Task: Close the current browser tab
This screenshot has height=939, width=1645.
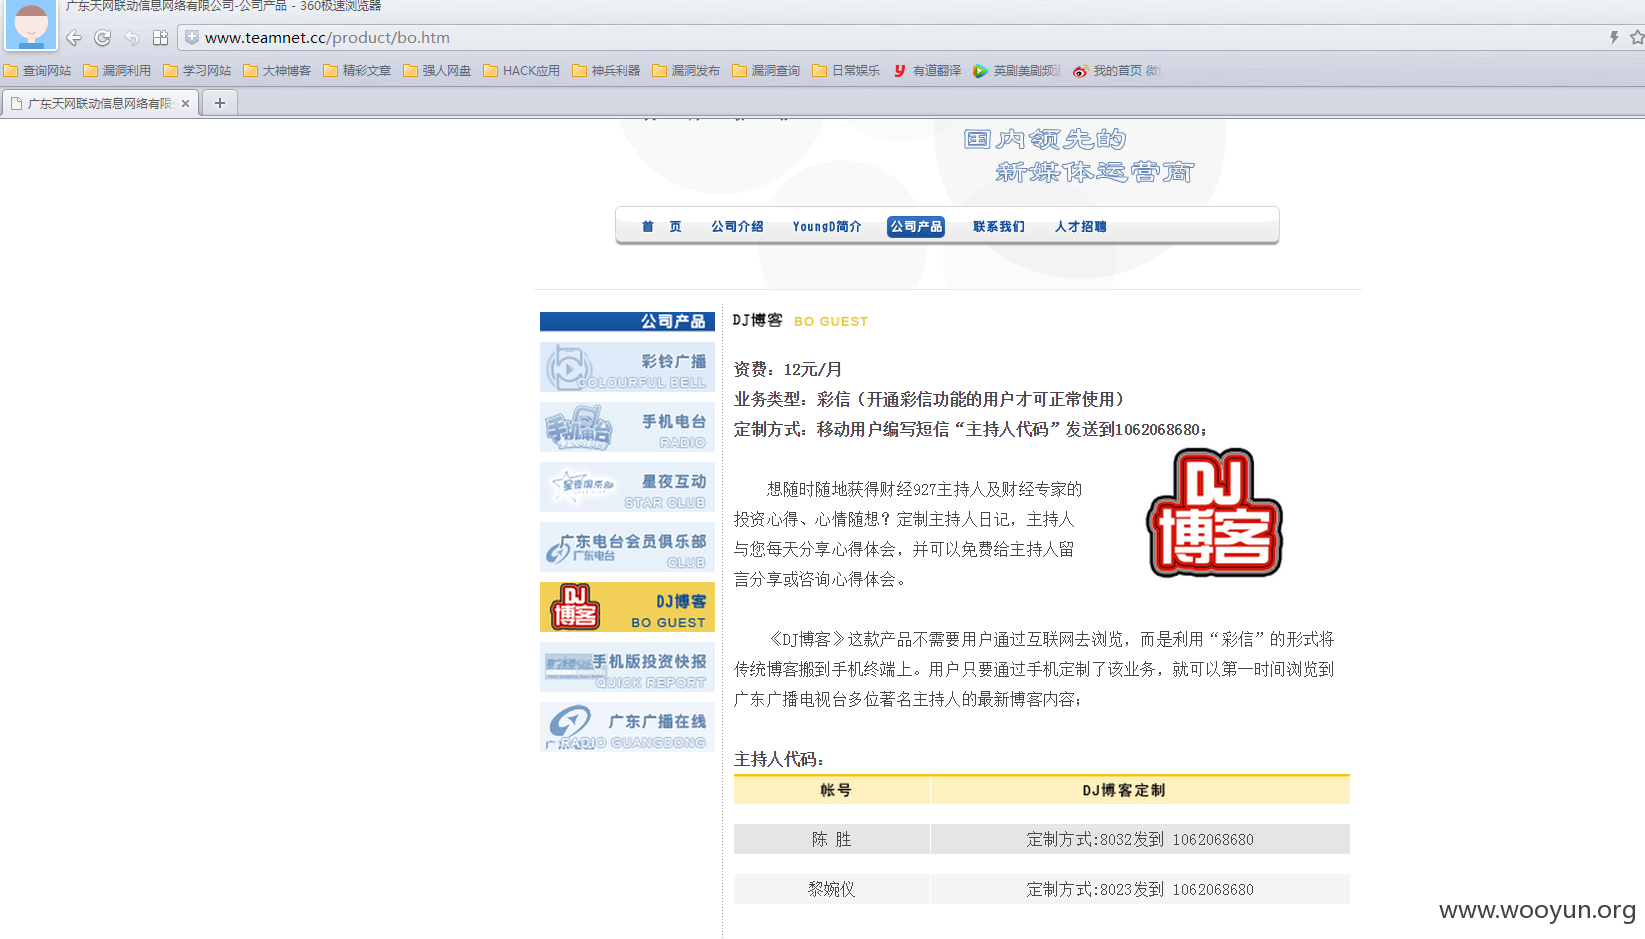Action: click(x=185, y=103)
